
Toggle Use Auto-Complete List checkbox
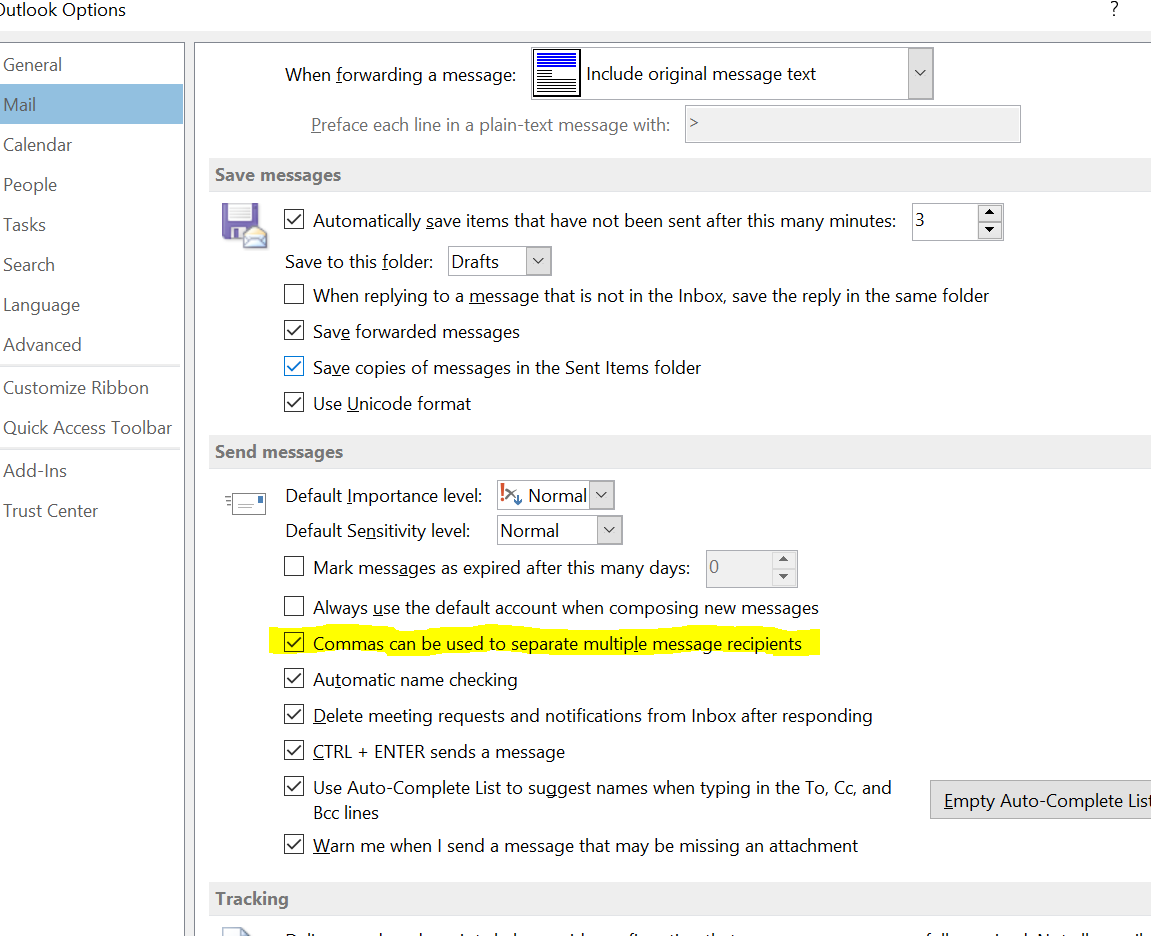pos(294,786)
